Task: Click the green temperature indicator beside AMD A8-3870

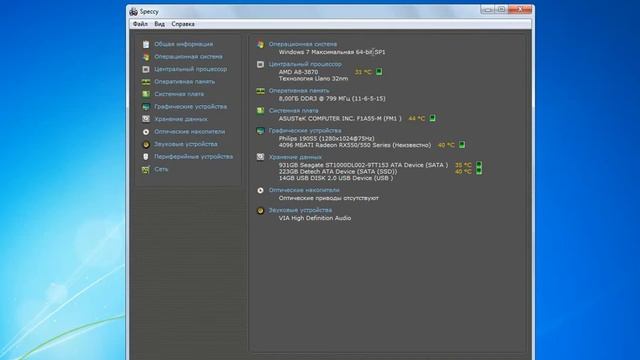Action: pos(379,72)
